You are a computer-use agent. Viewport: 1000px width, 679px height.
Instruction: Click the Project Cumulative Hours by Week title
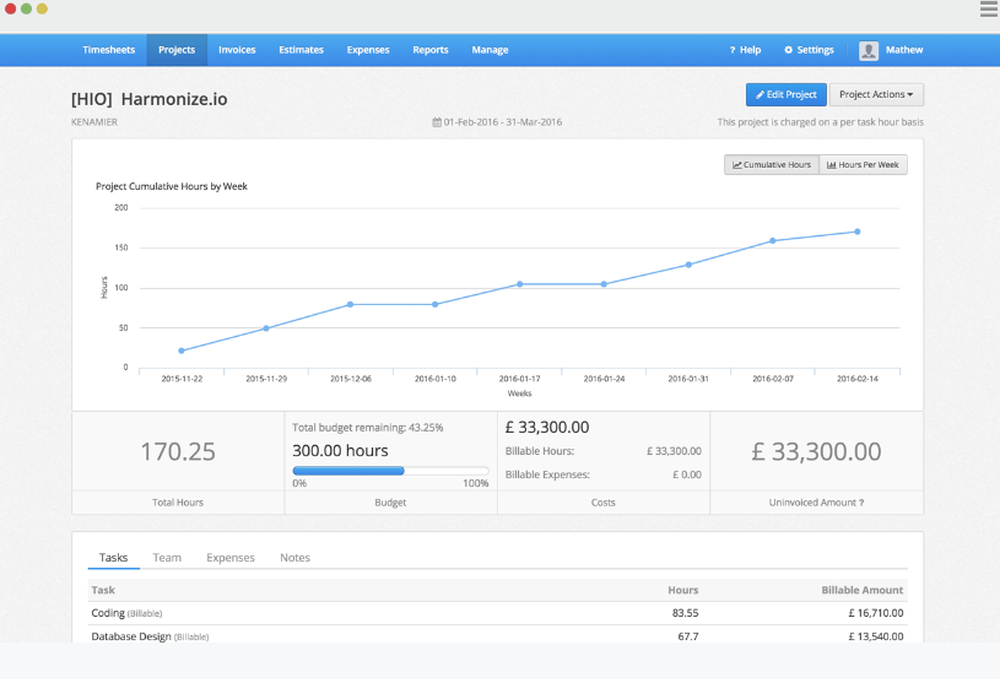[172, 186]
